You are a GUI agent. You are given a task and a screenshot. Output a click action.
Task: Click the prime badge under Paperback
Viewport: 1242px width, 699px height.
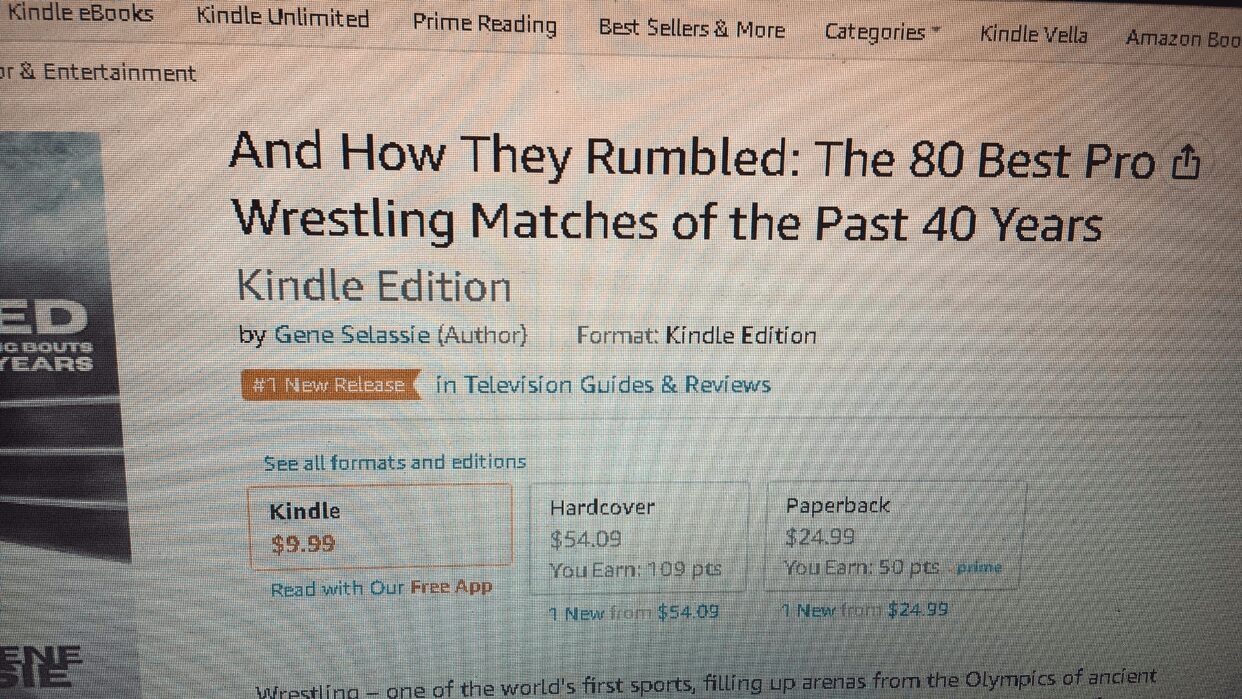978,568
